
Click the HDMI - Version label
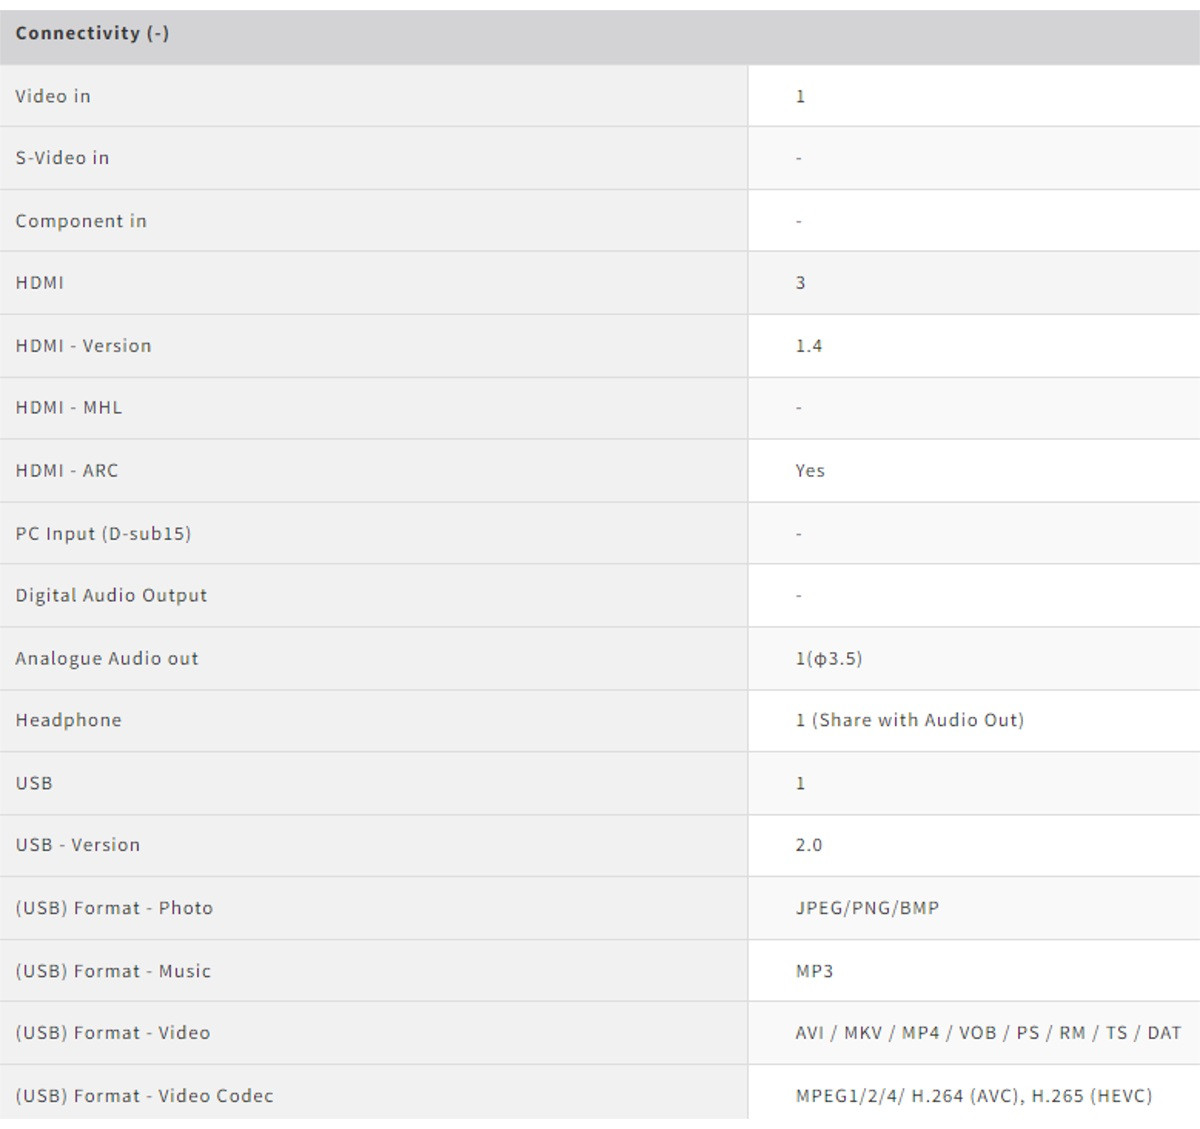(83, 346)
